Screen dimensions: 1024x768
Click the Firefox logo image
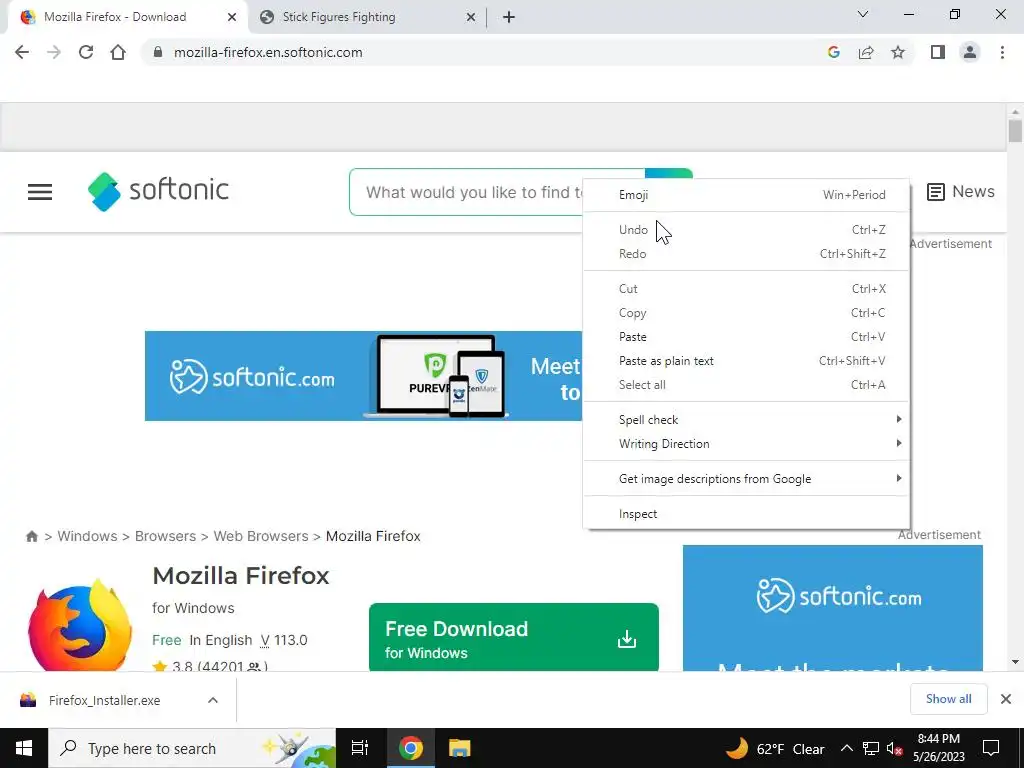(x=80, y=626)
